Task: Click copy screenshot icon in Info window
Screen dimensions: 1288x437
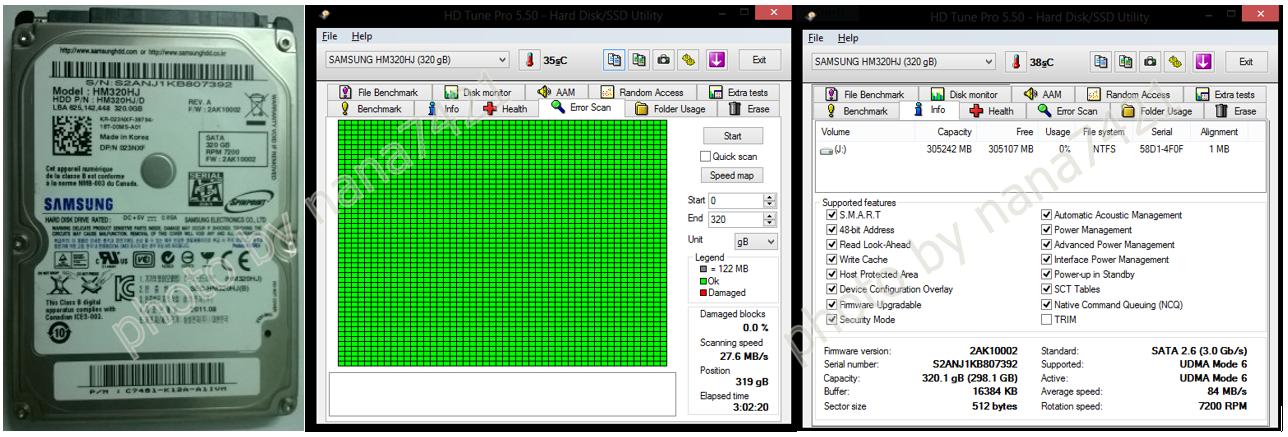Action: click(1125, 61)
